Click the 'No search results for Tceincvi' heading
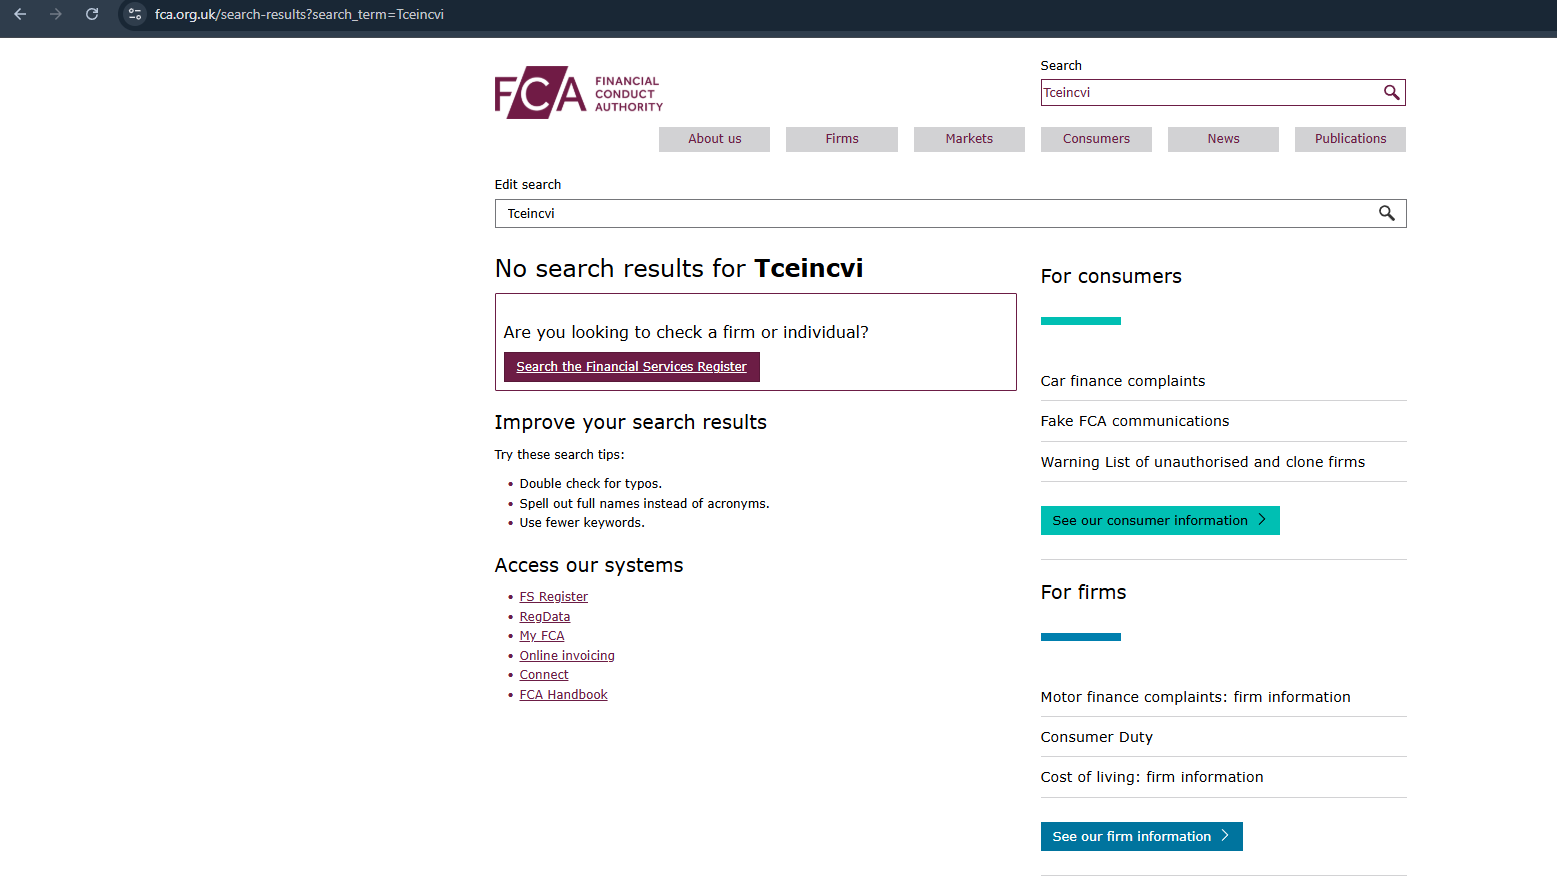The width and height of the screenshot is (1557, 881). point(679,269)
